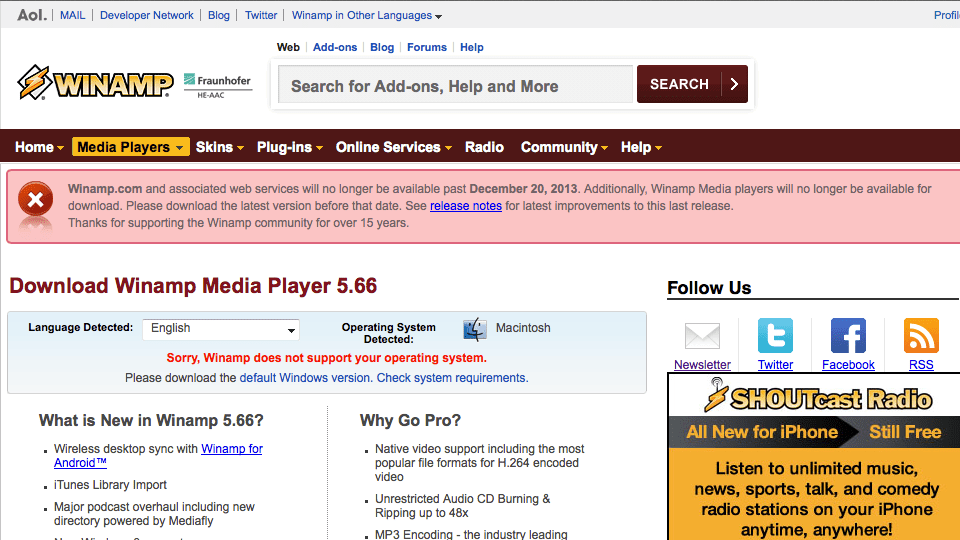
Task: Click the Profile link at top right
Action: tap(947, 15)
